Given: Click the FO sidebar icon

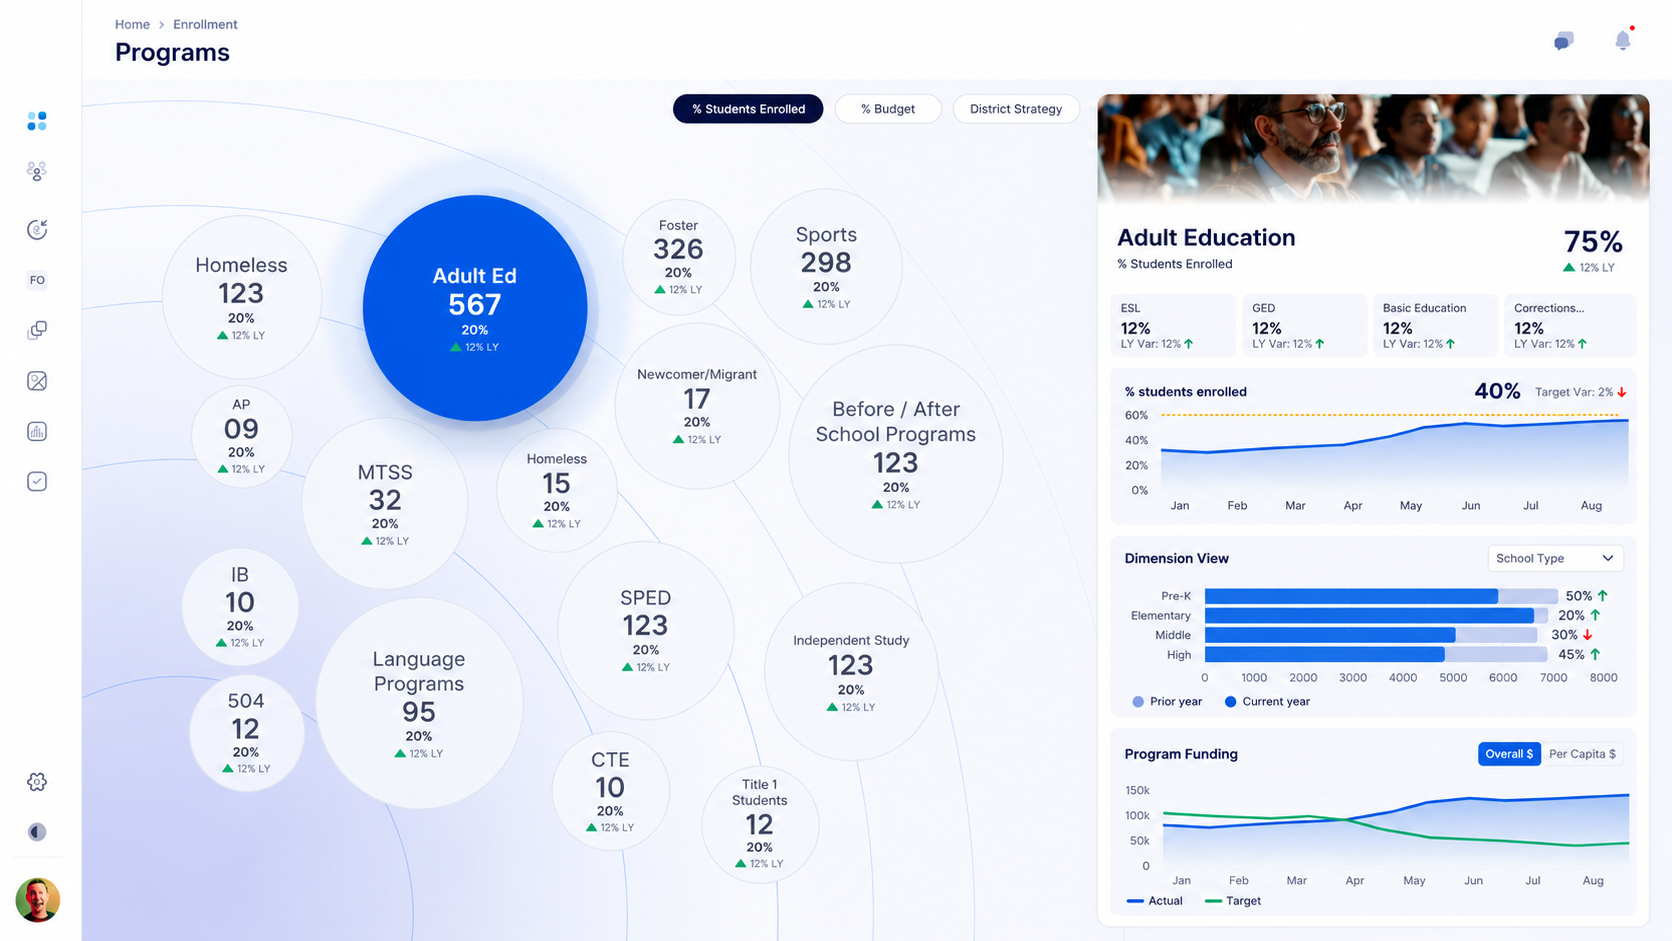Looking at the screenshot, I should [37, 280].
